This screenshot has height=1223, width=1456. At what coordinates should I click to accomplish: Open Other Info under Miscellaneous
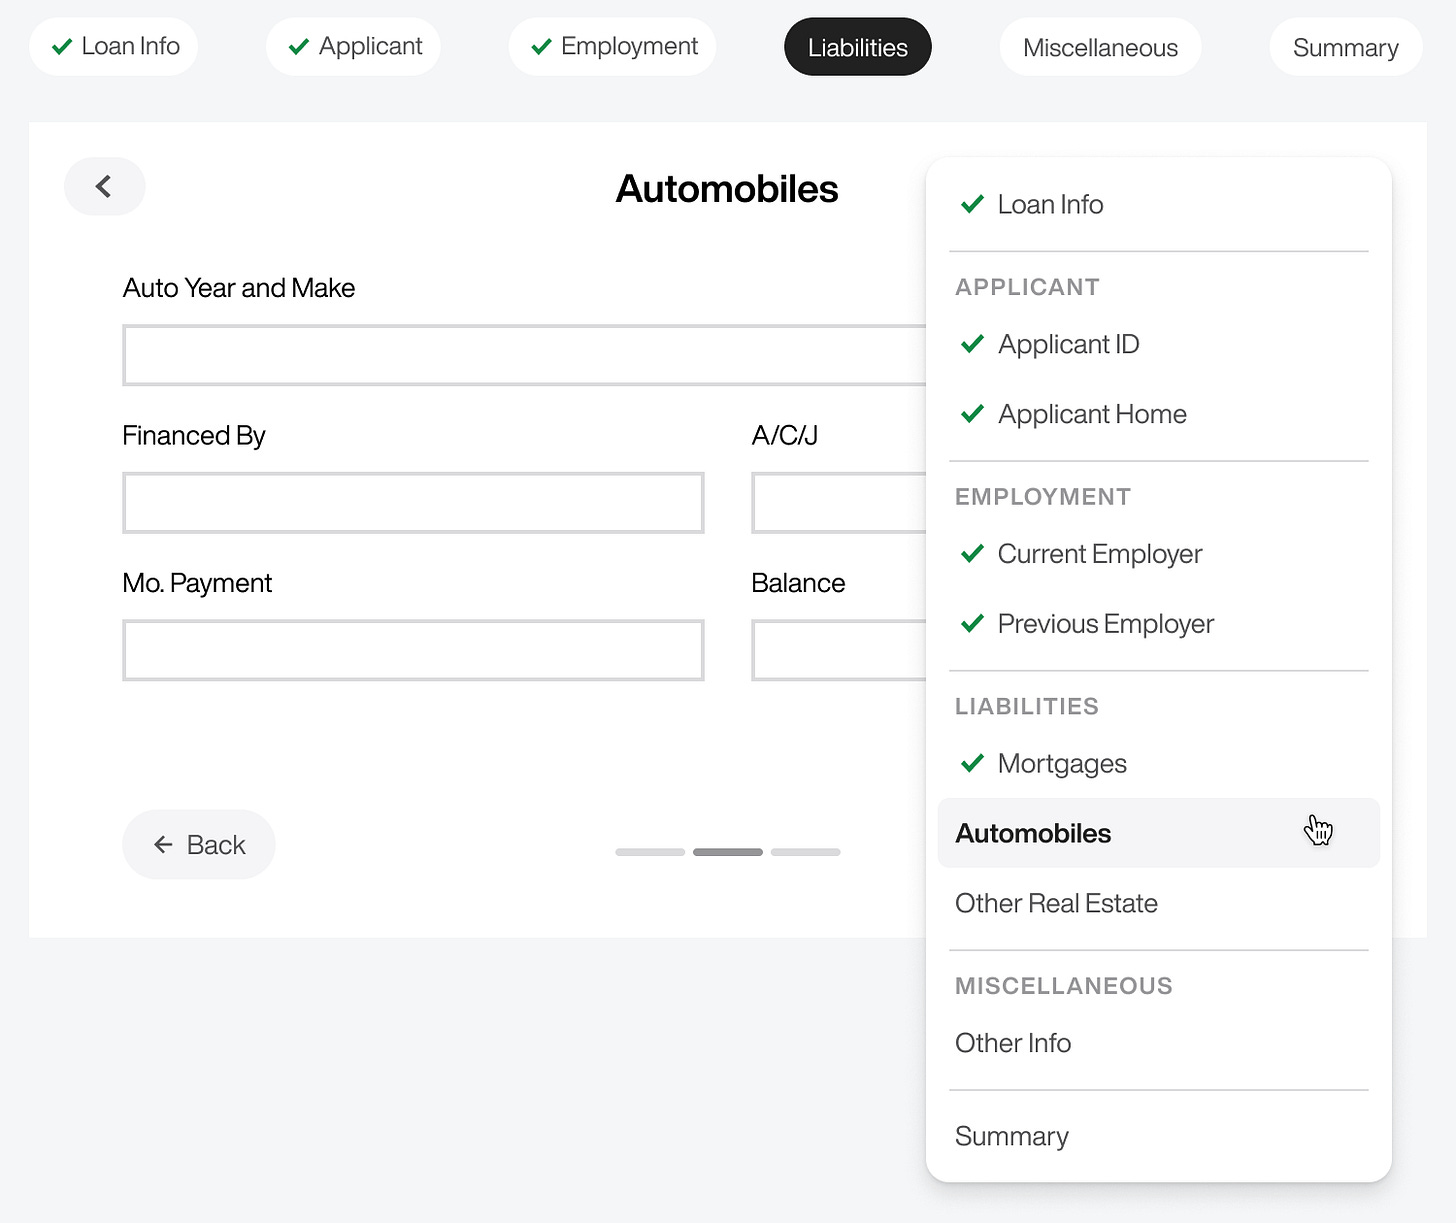point(1013,1044)
